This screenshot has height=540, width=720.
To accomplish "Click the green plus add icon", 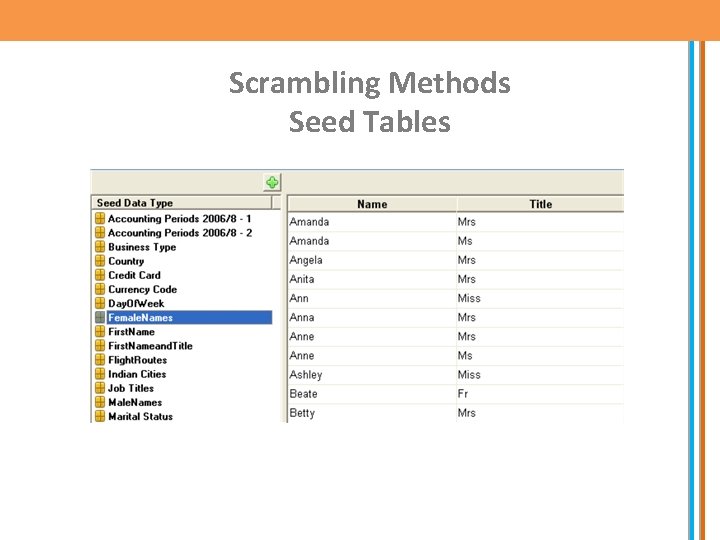I will coord(272,182).
